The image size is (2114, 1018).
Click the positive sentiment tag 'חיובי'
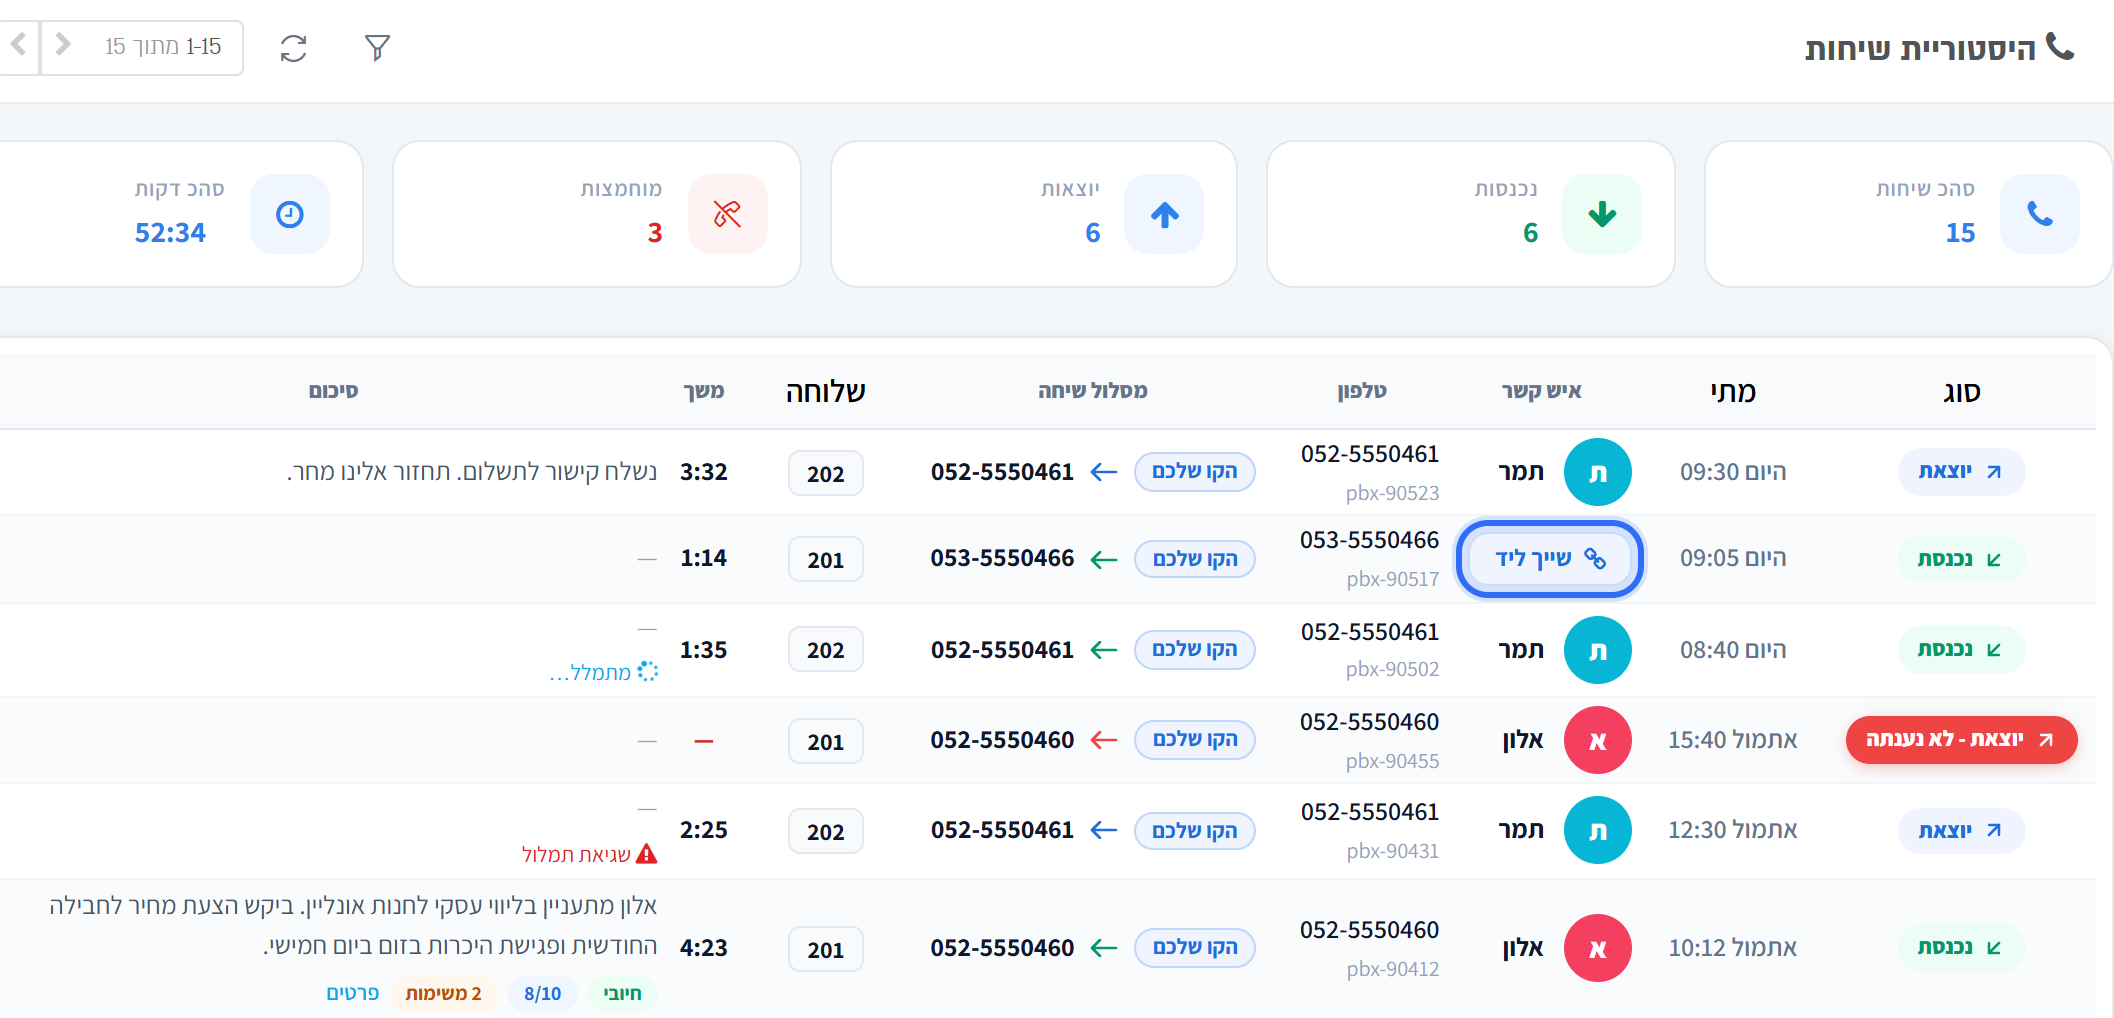point(622,993)
